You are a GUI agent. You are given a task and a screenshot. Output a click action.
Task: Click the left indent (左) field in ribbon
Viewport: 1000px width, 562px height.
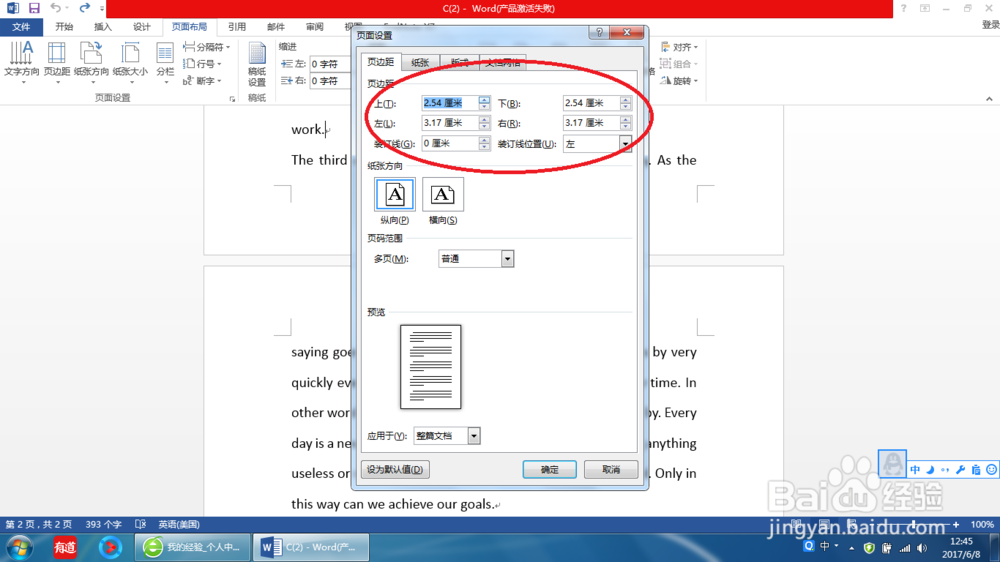tap(330, 64)
